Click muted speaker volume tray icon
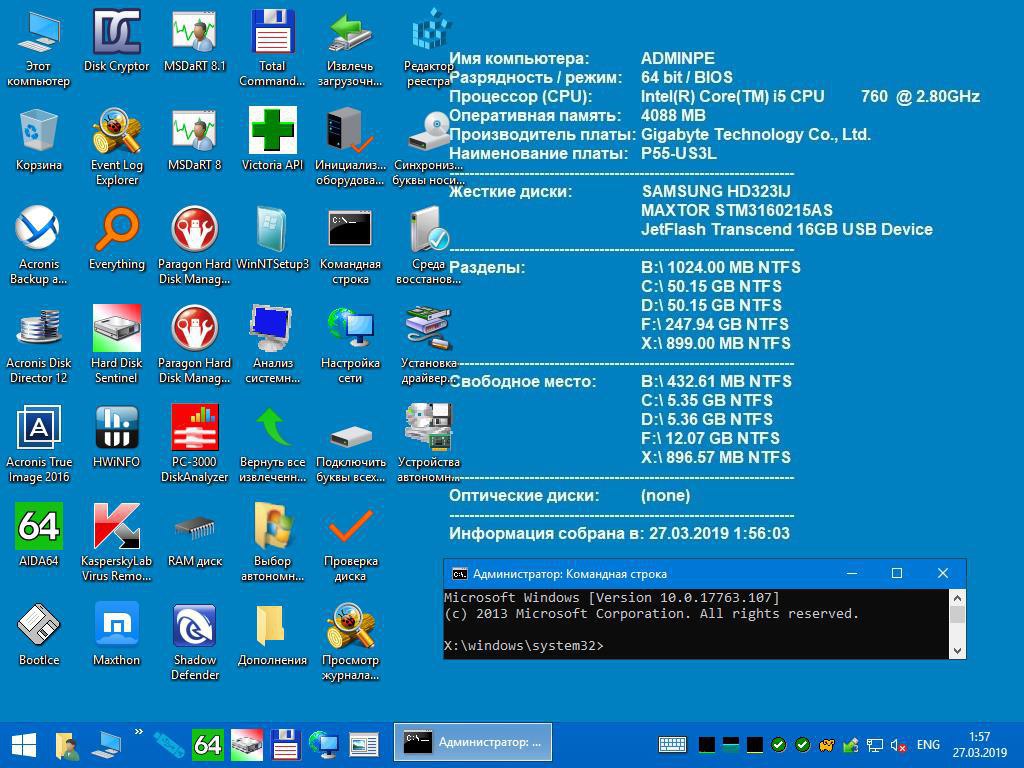This screenshot has height=768, width=1024. tap(899, 745)
